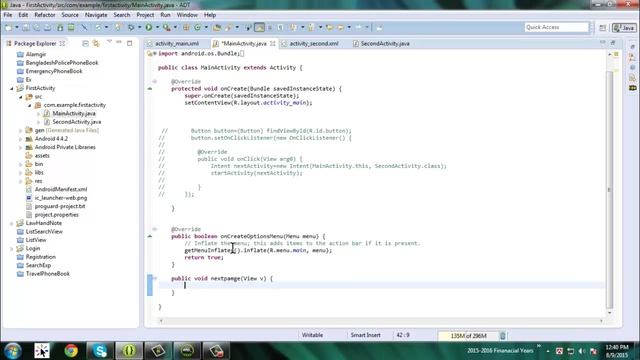This screenshot has width=640, height=360.
Task: Maximize the Package Explorer panel
Action: coord(129,43)
